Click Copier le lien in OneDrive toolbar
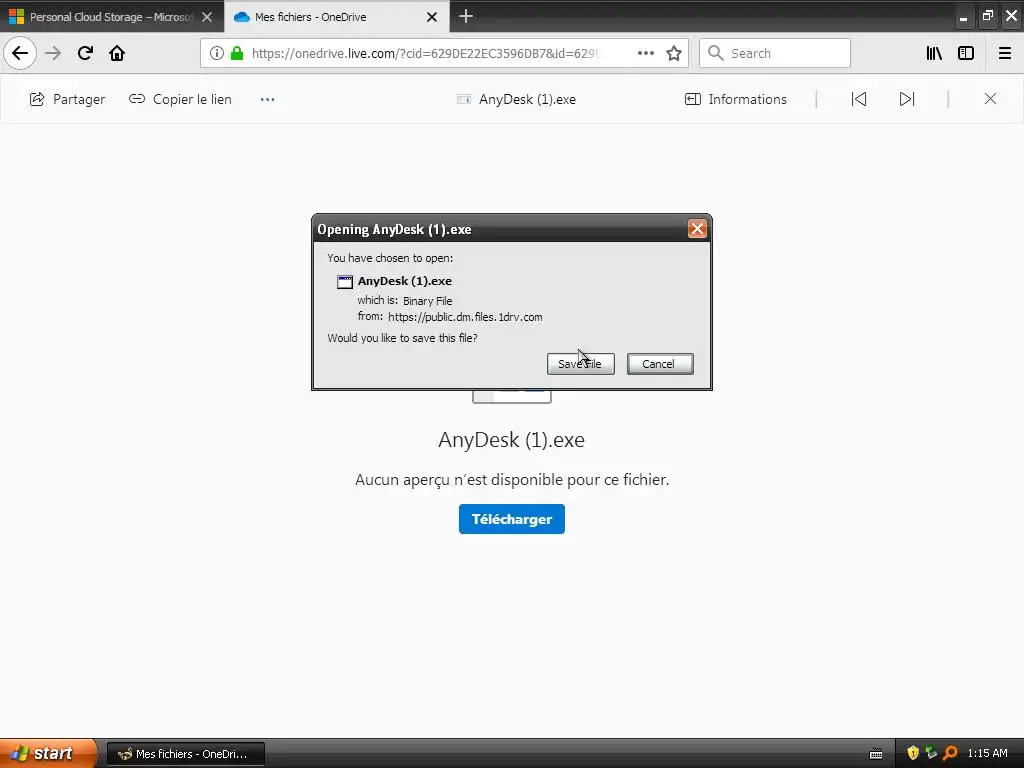1024x768 pixels. click(180, 99)
